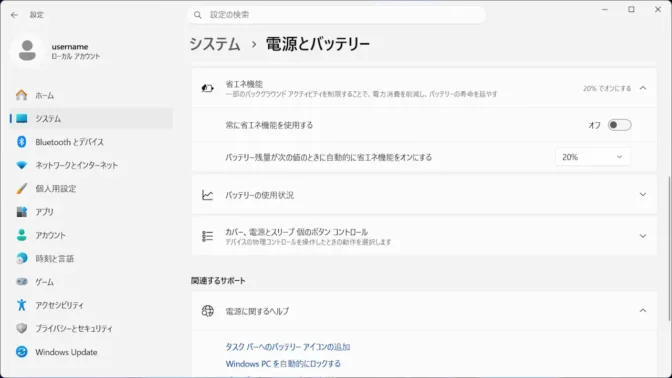Open 個人用設定 page
This screenshot has height=378, width=672.
[91, 189]
